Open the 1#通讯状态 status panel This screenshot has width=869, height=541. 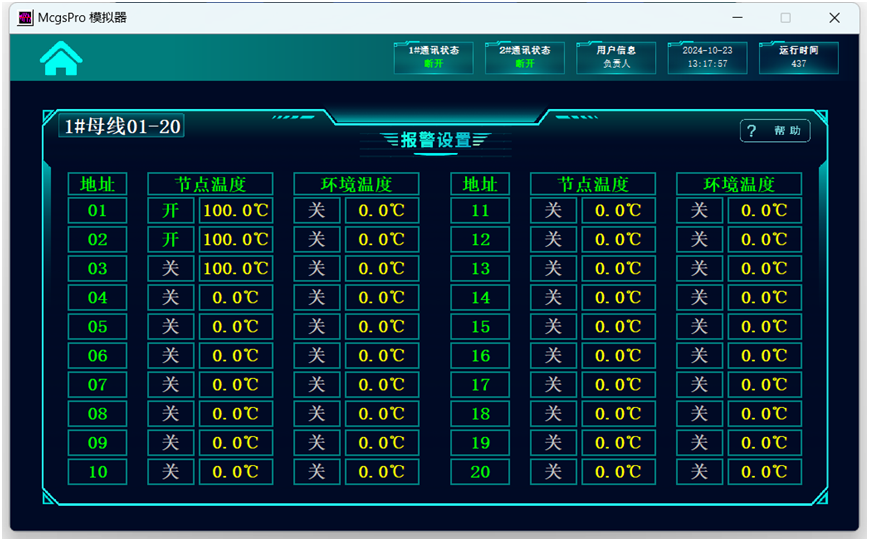433,57
